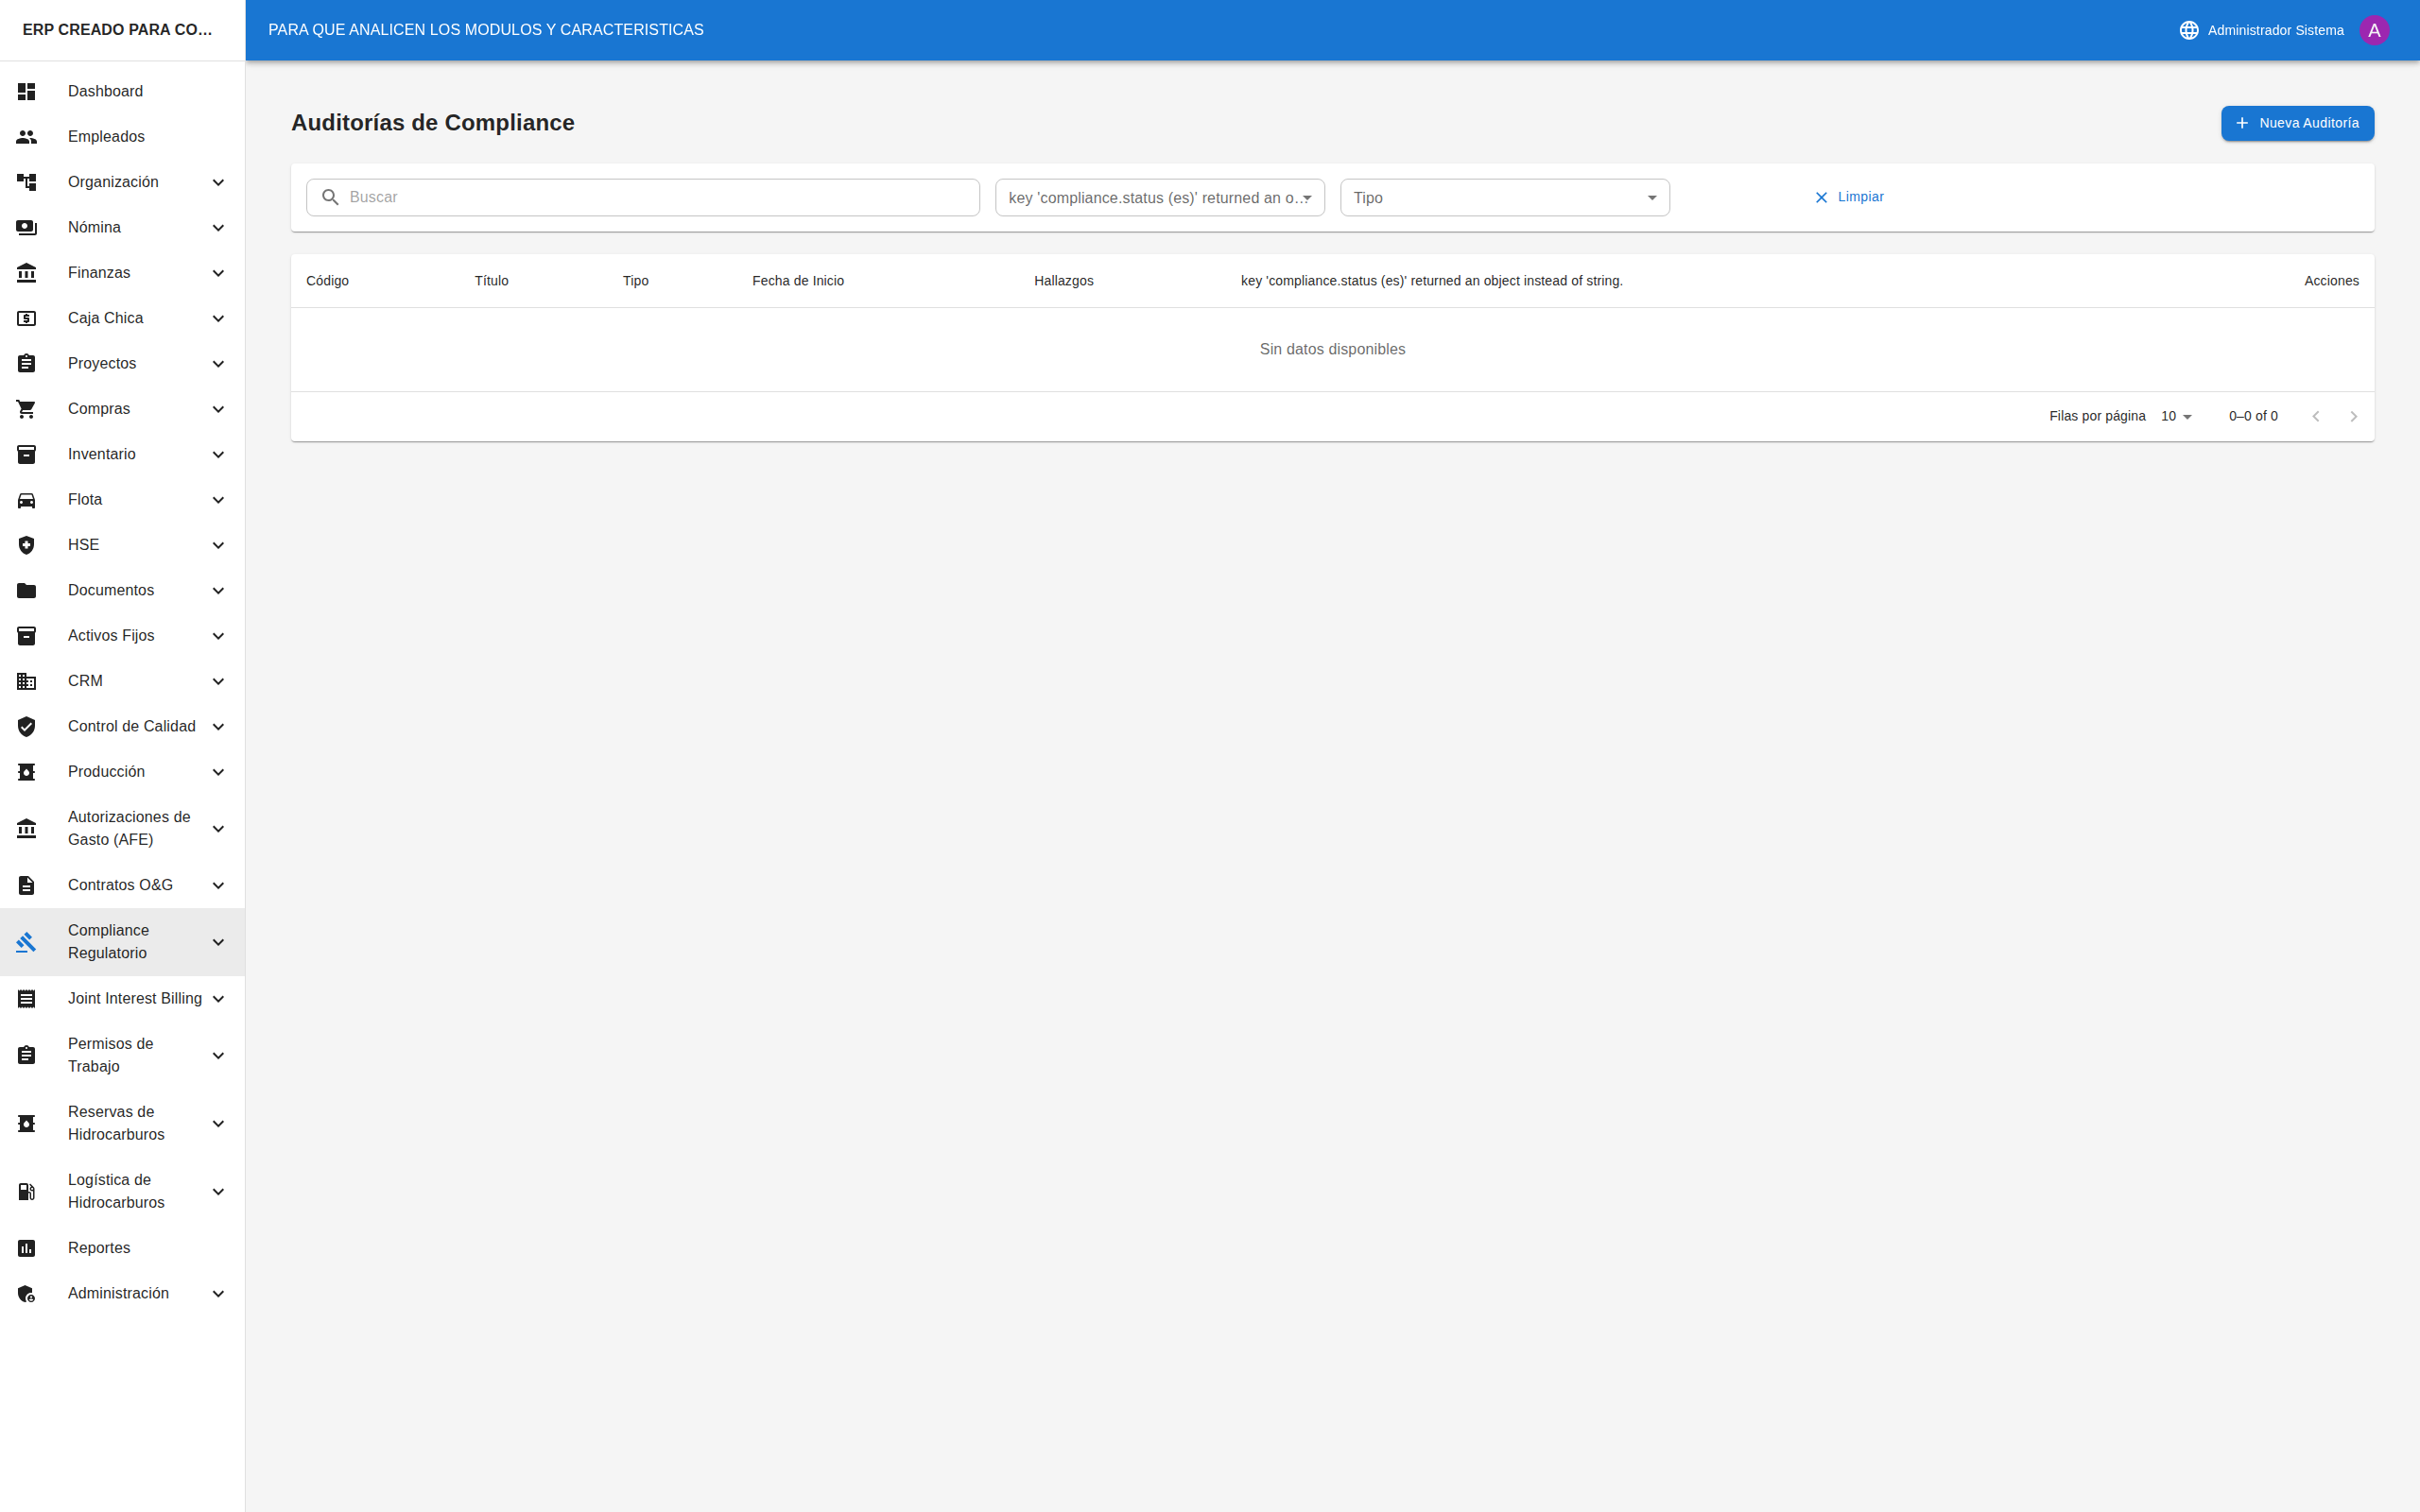
Task: Open the Filas por página selector
Action: tap(2175, 416)
